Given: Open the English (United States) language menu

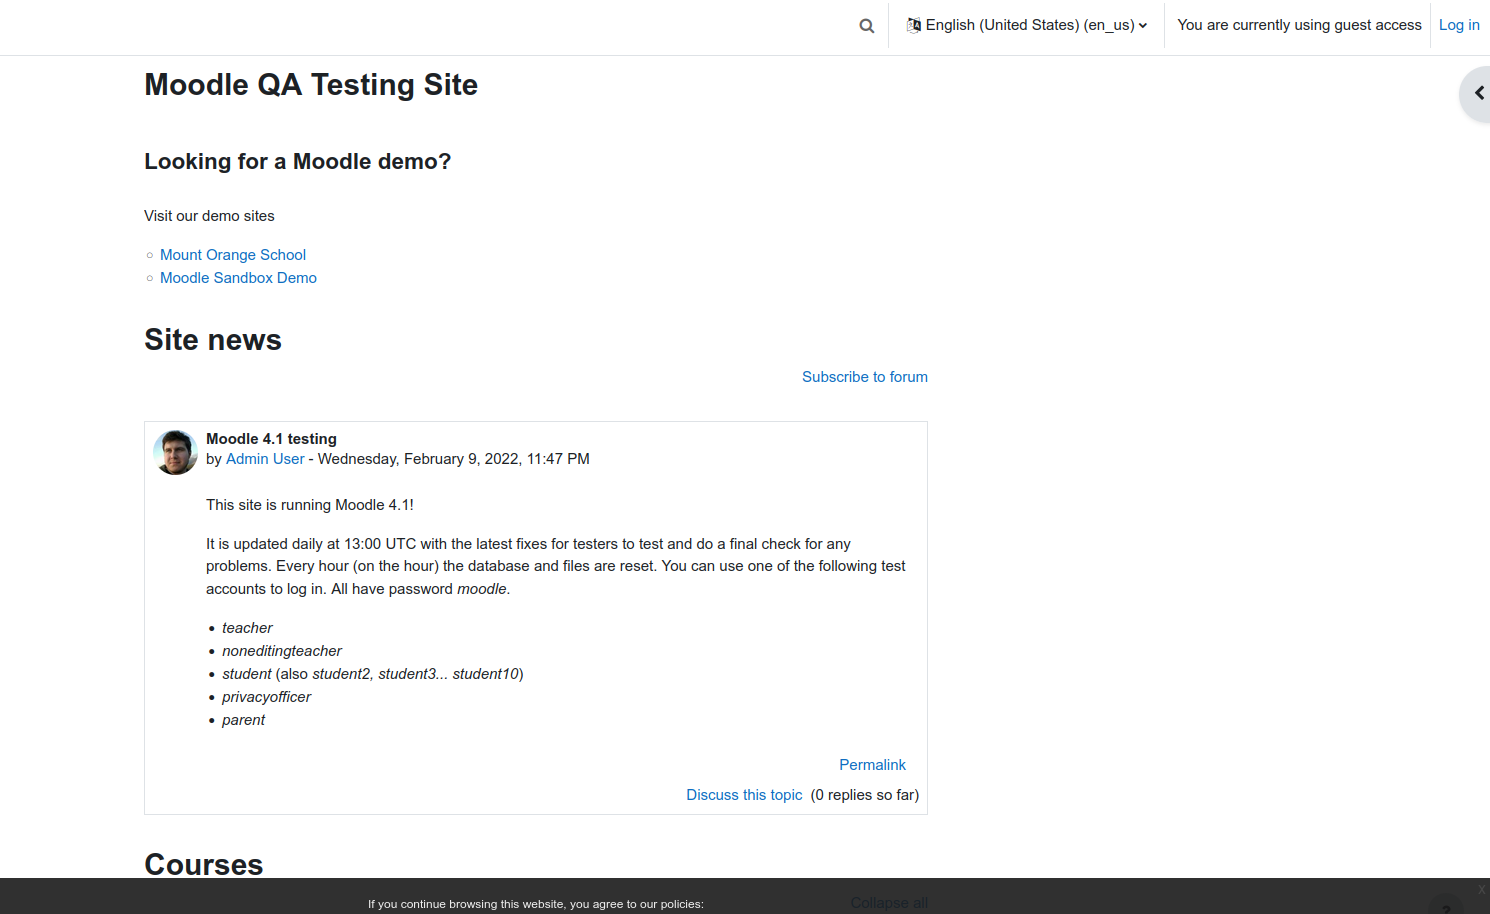Looking at the screenshot, I should pos(1027,25).
